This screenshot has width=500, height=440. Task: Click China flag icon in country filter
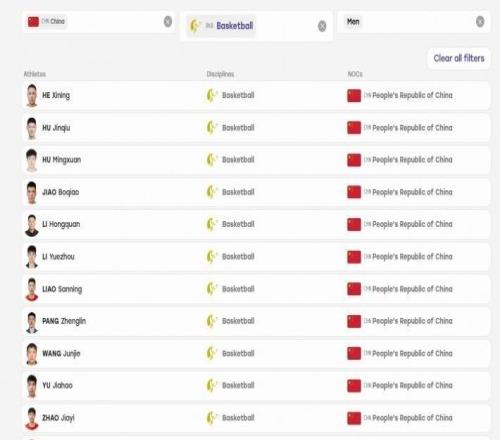pos(33,22)
